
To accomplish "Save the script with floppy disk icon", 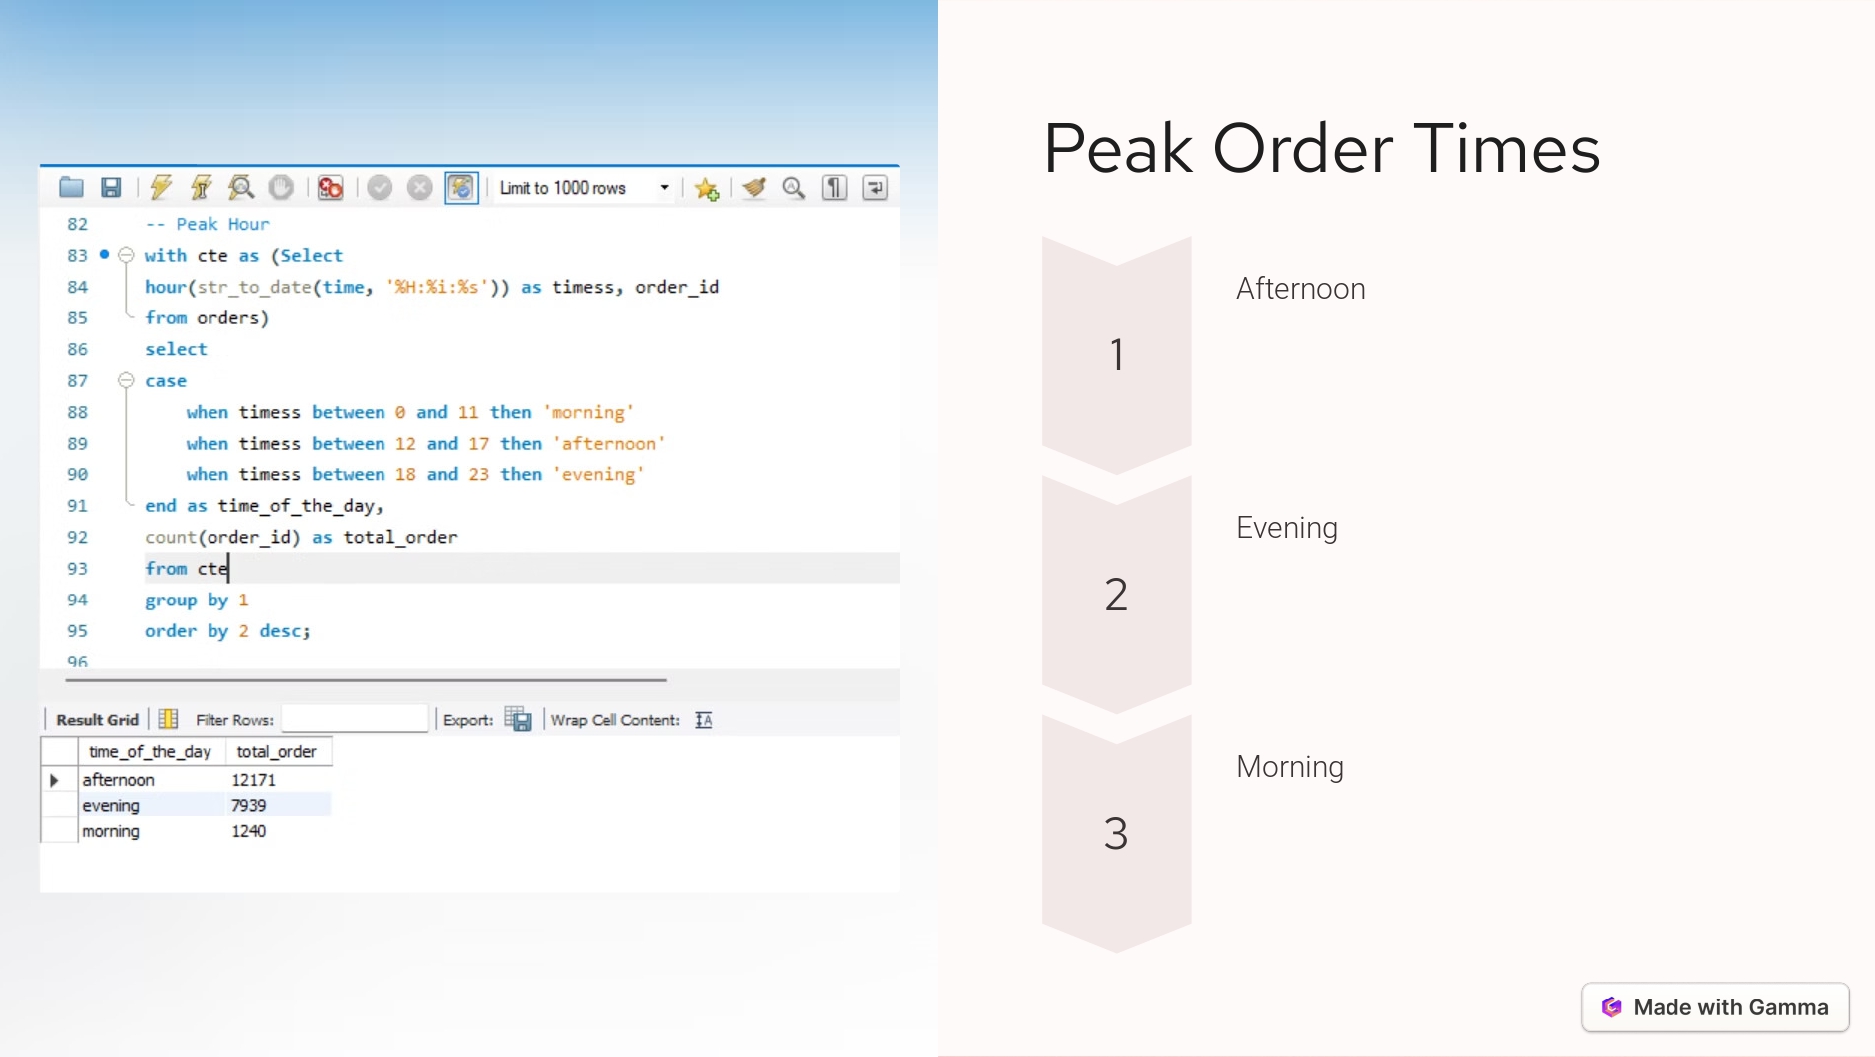I will [111, 187].
